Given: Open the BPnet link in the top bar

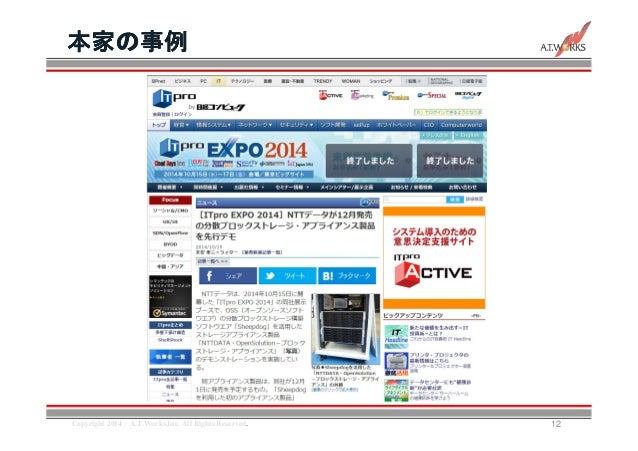Looking at the screenshot, I should tap(158, 81).
